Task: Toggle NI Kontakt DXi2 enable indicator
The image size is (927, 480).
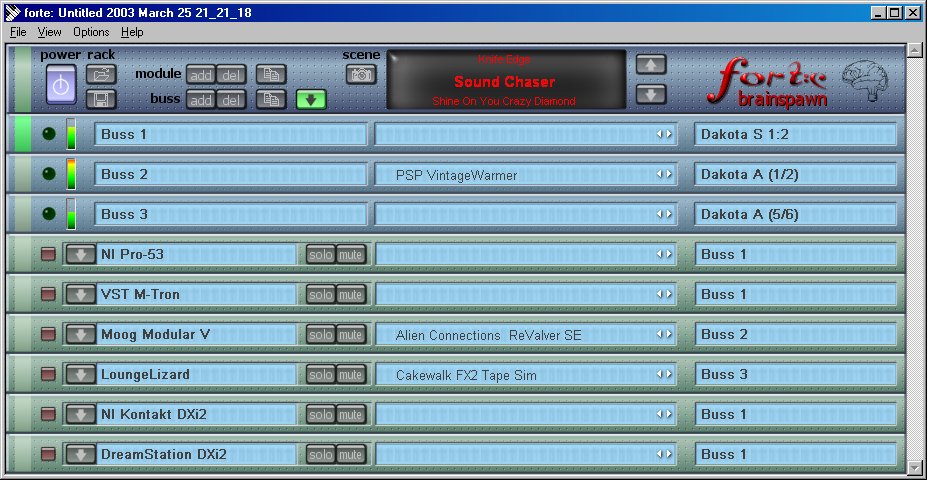Action: (x=48, y=414)
